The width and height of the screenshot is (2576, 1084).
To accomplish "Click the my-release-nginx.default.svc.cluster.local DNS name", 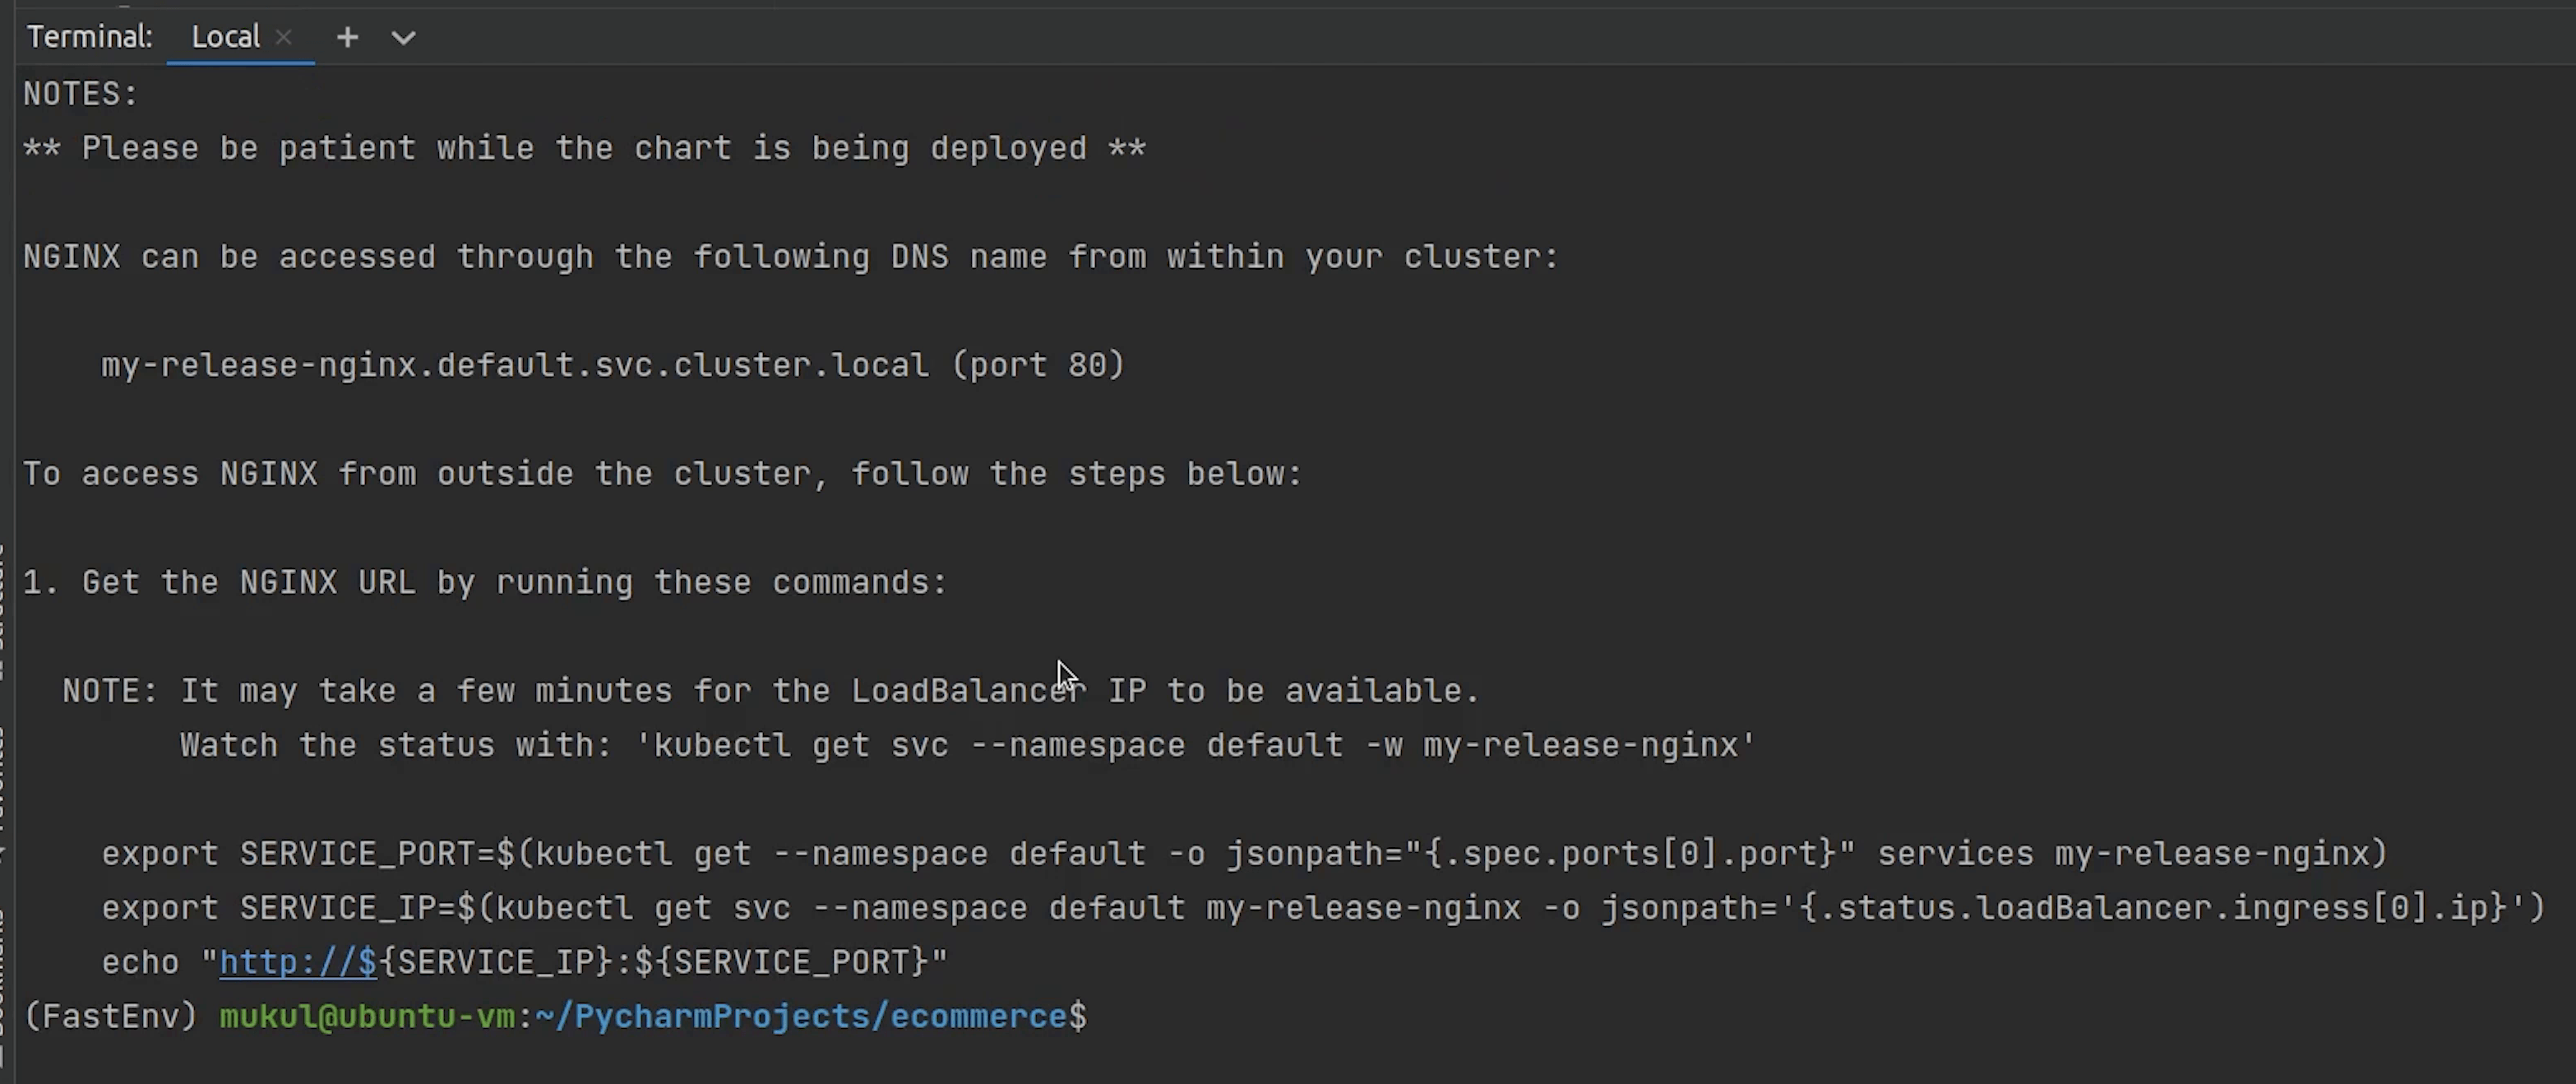I will click(514, 366).
